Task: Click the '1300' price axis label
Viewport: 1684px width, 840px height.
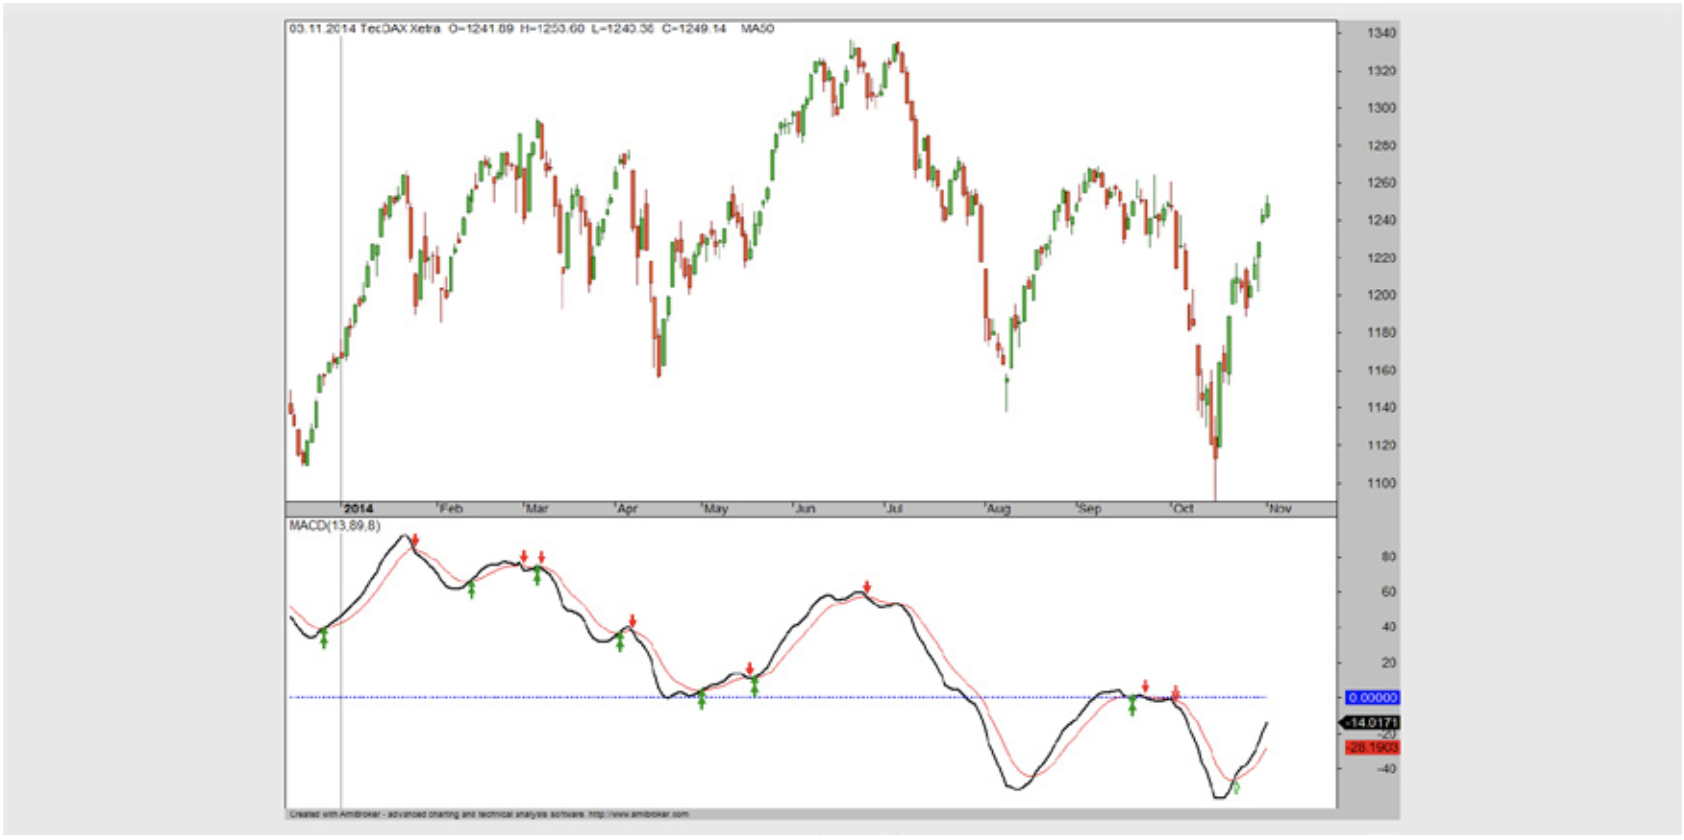Action: (1381, 108)
